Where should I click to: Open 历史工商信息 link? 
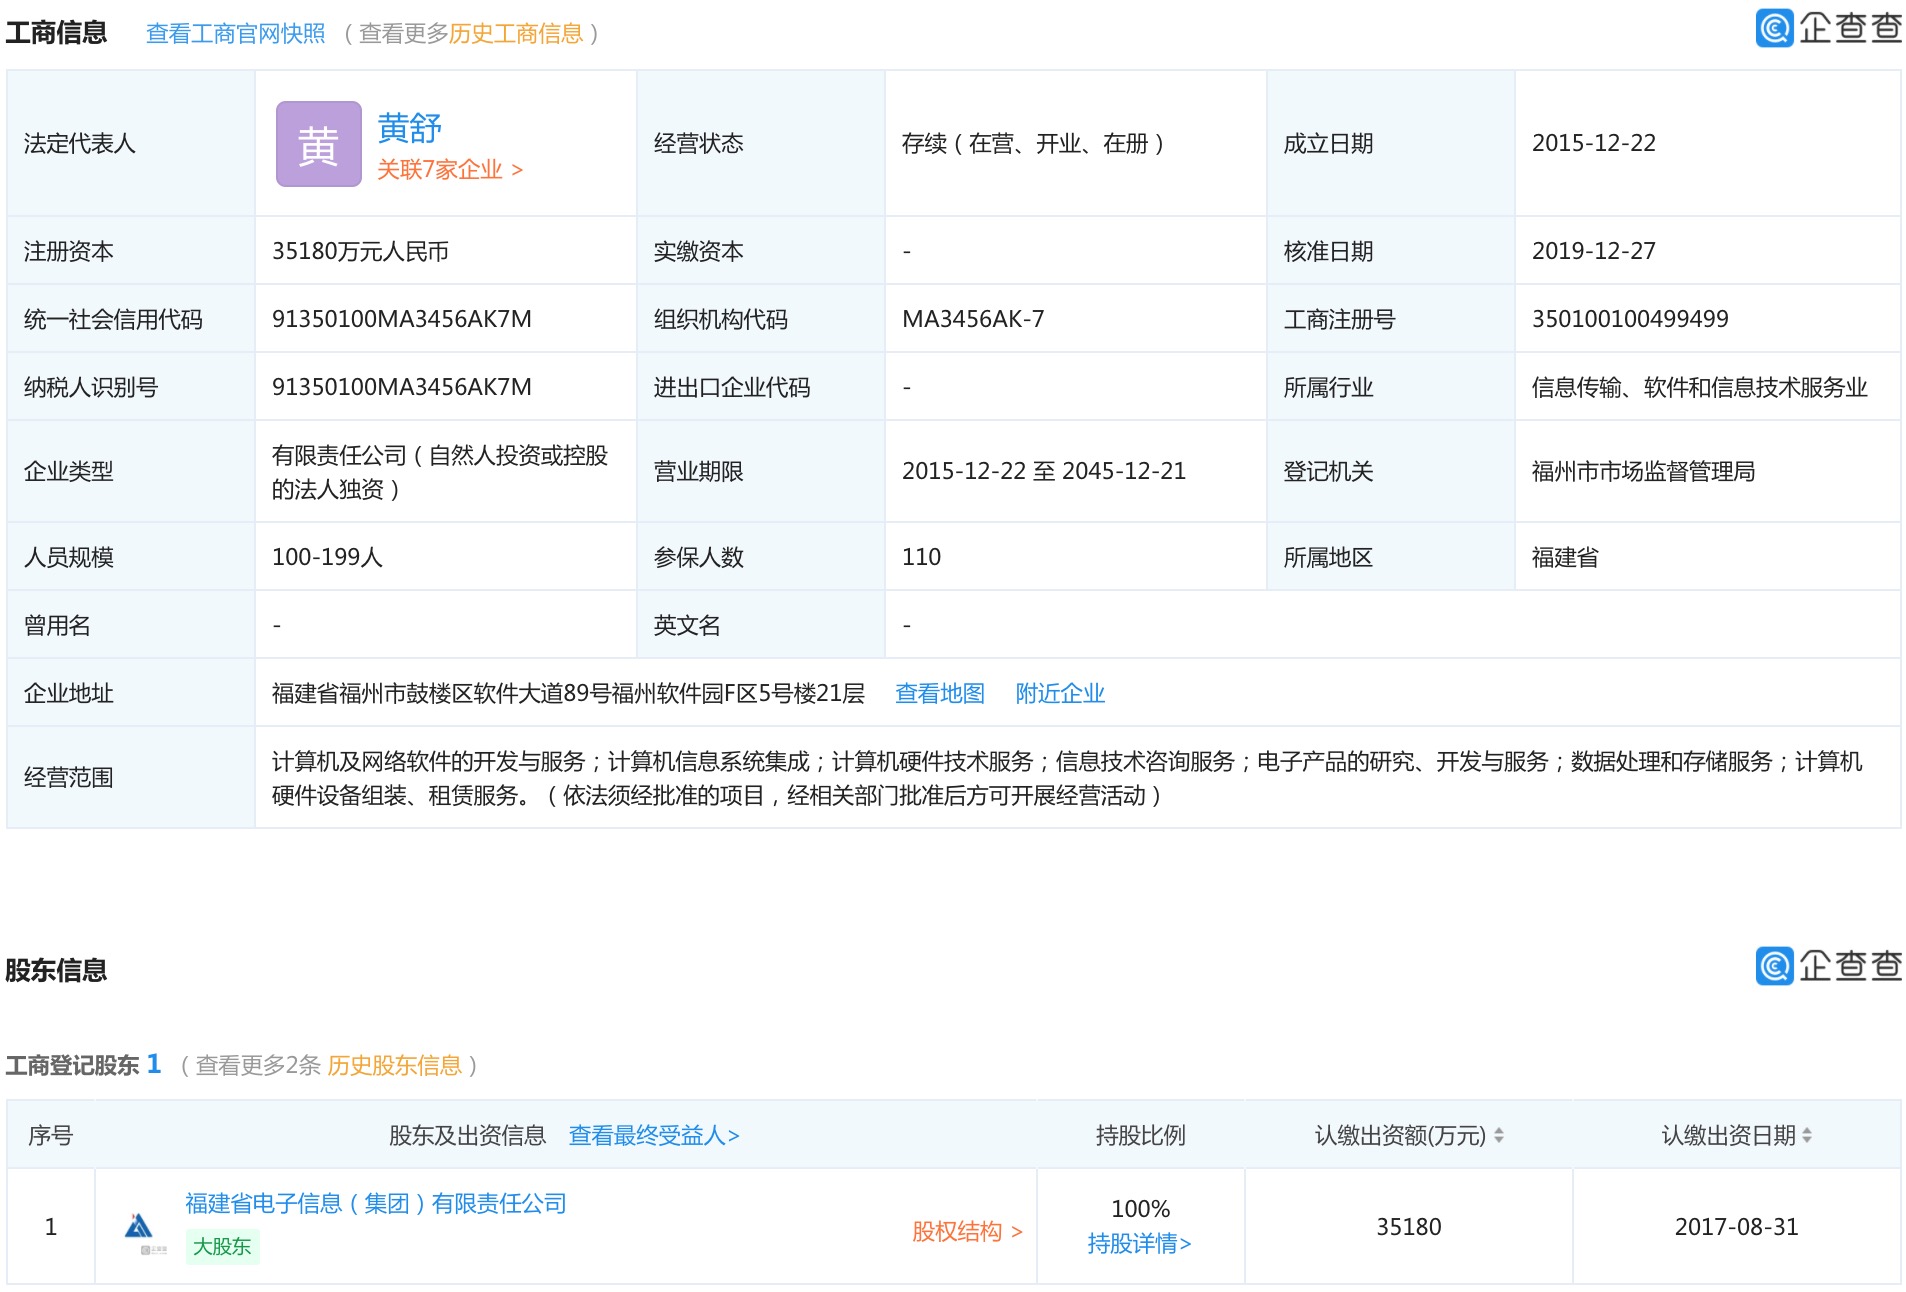coord(515,34)
